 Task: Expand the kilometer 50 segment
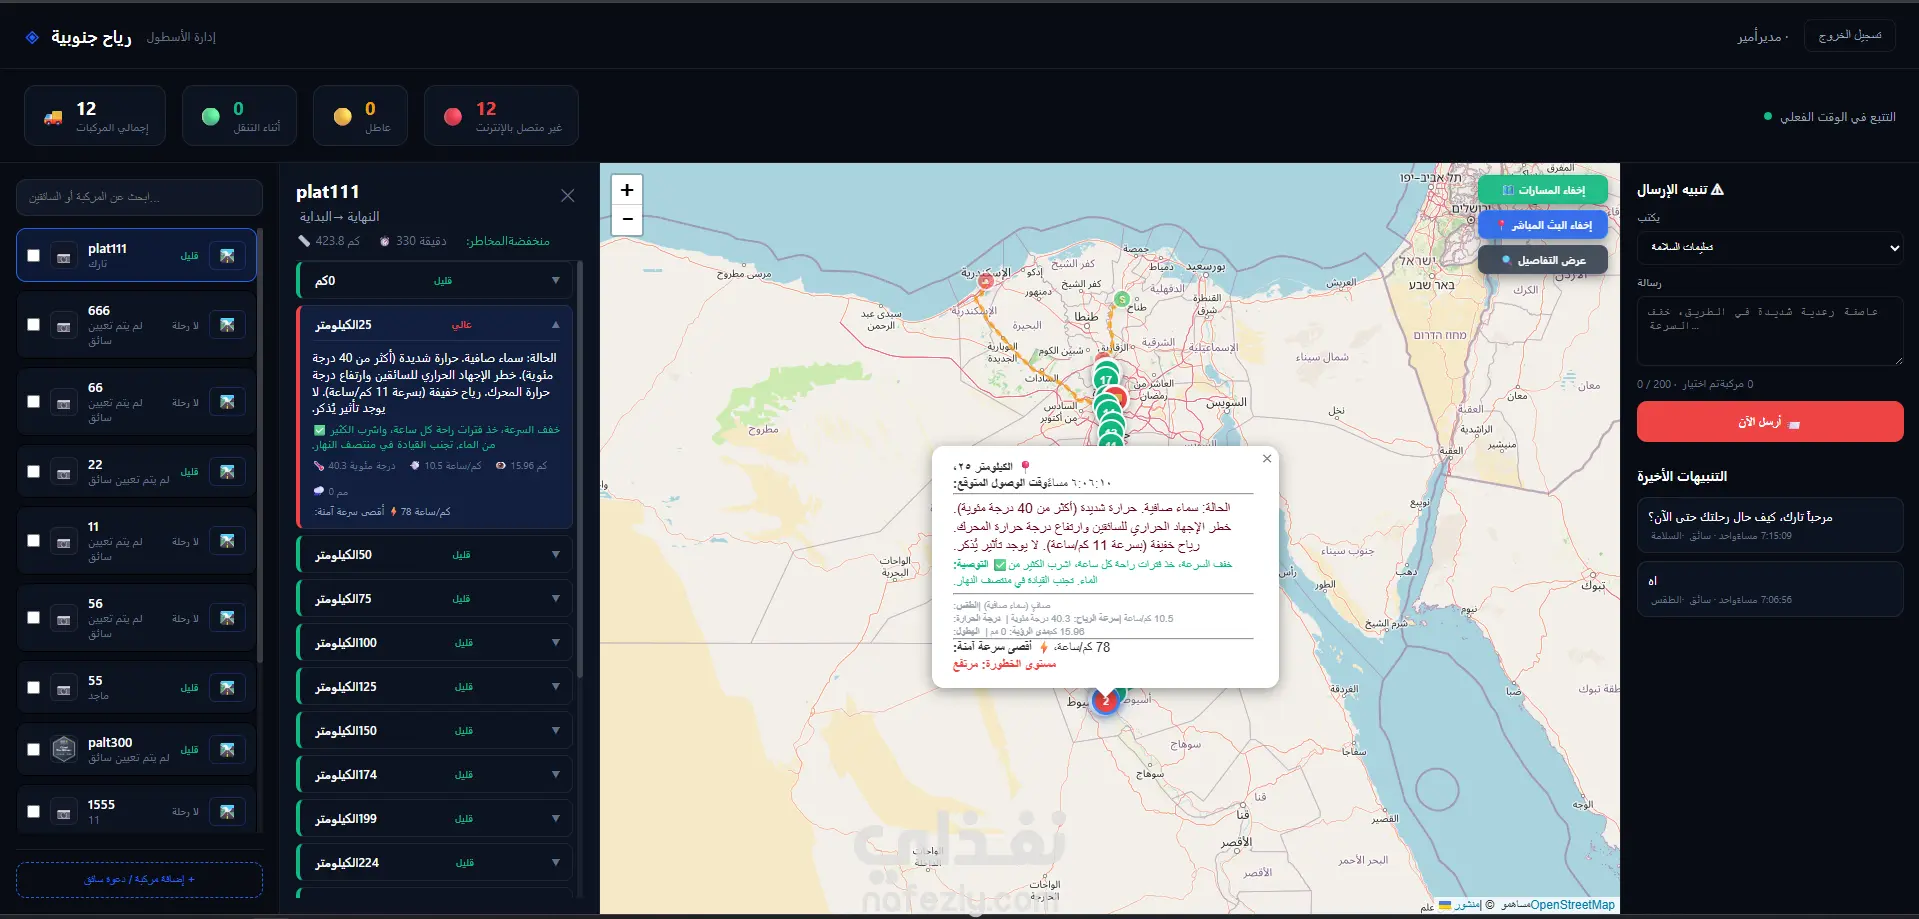pos(435,555)
